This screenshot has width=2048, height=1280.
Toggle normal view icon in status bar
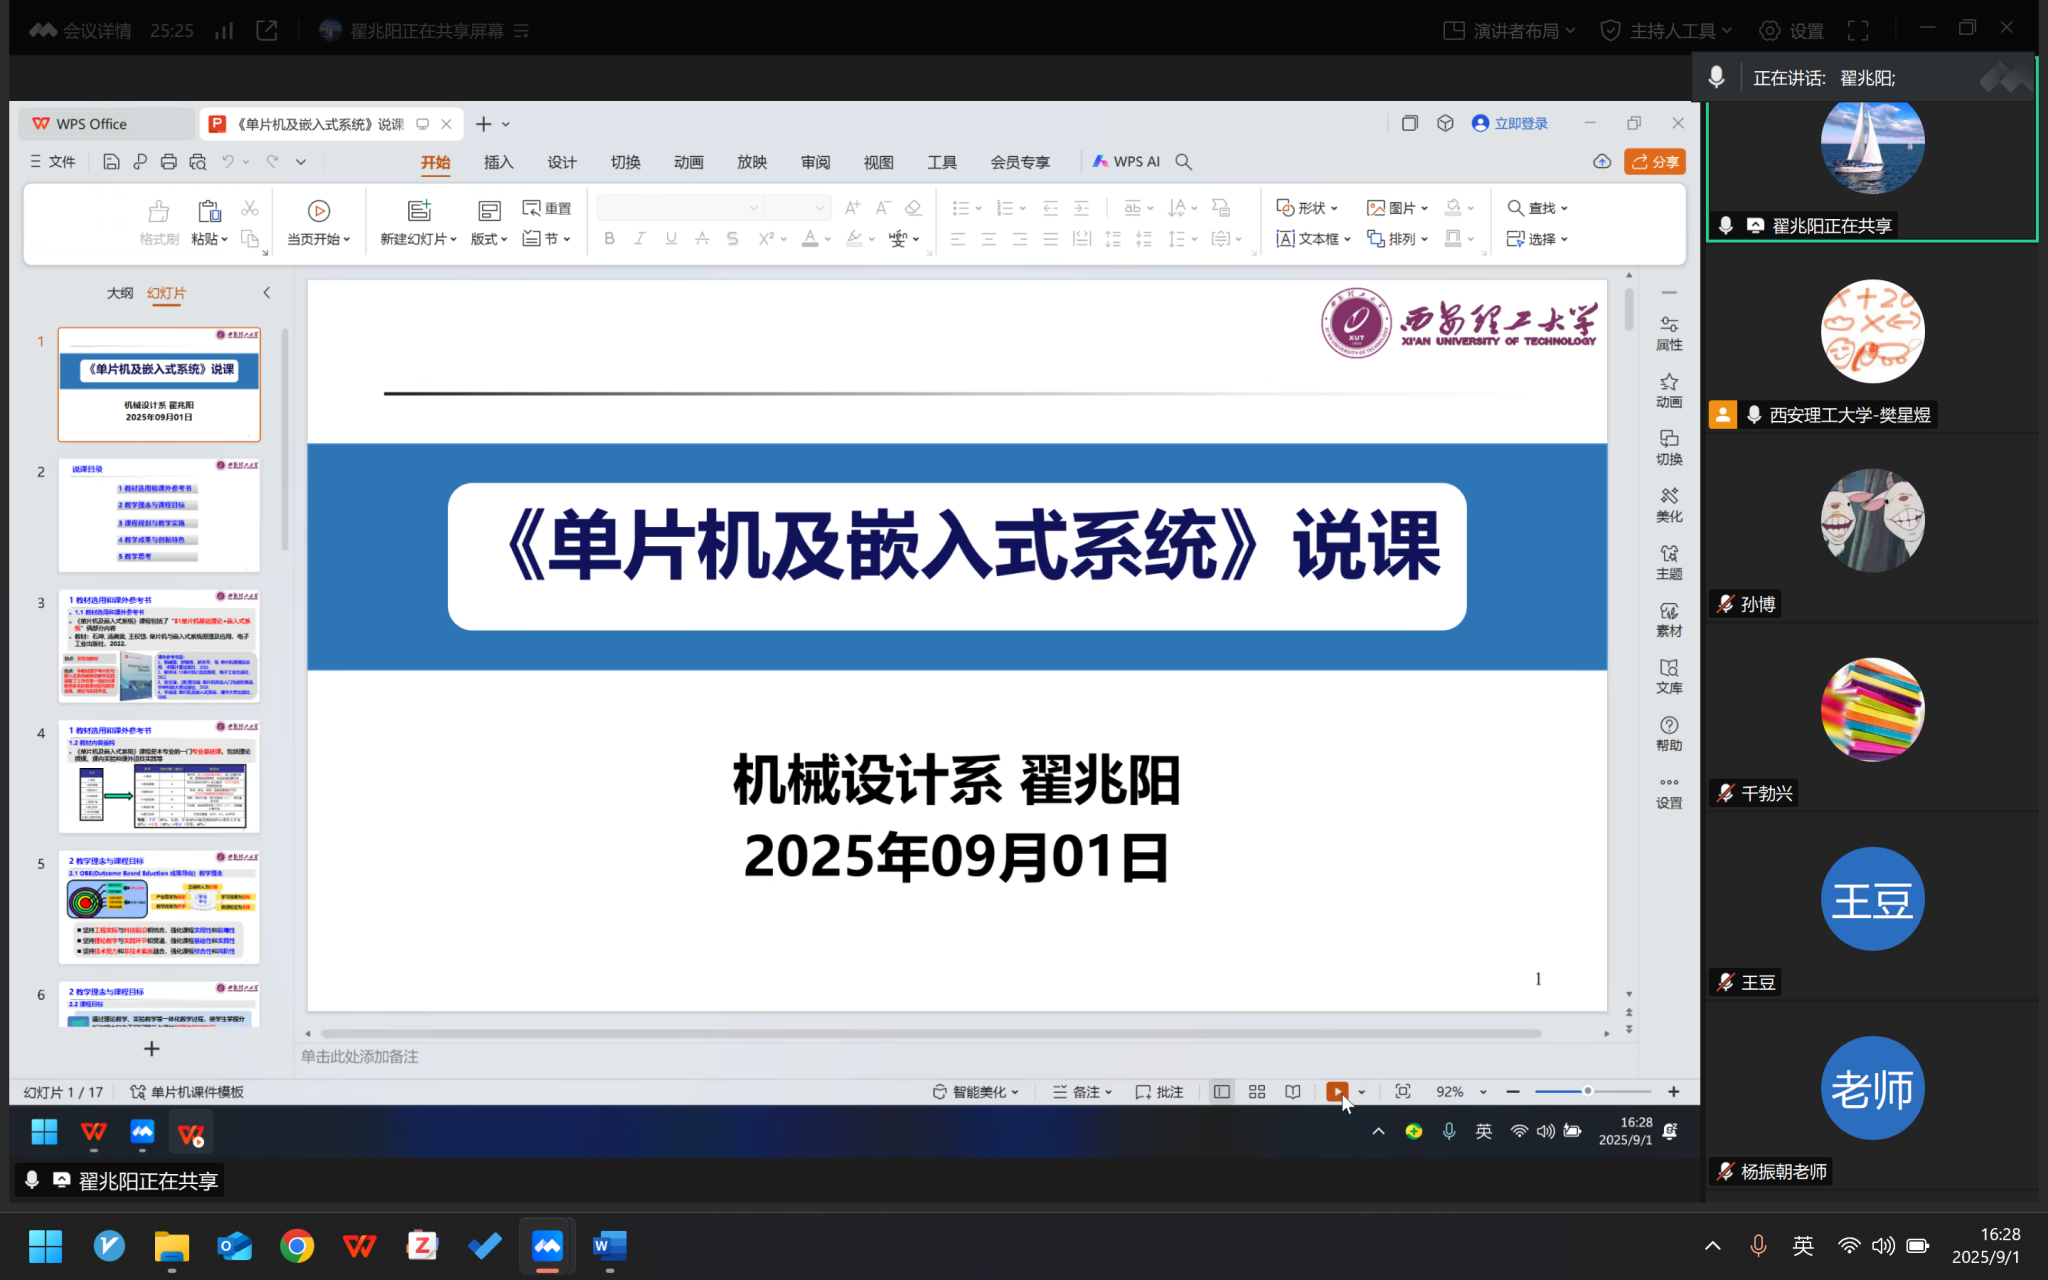point(1221,1092)
